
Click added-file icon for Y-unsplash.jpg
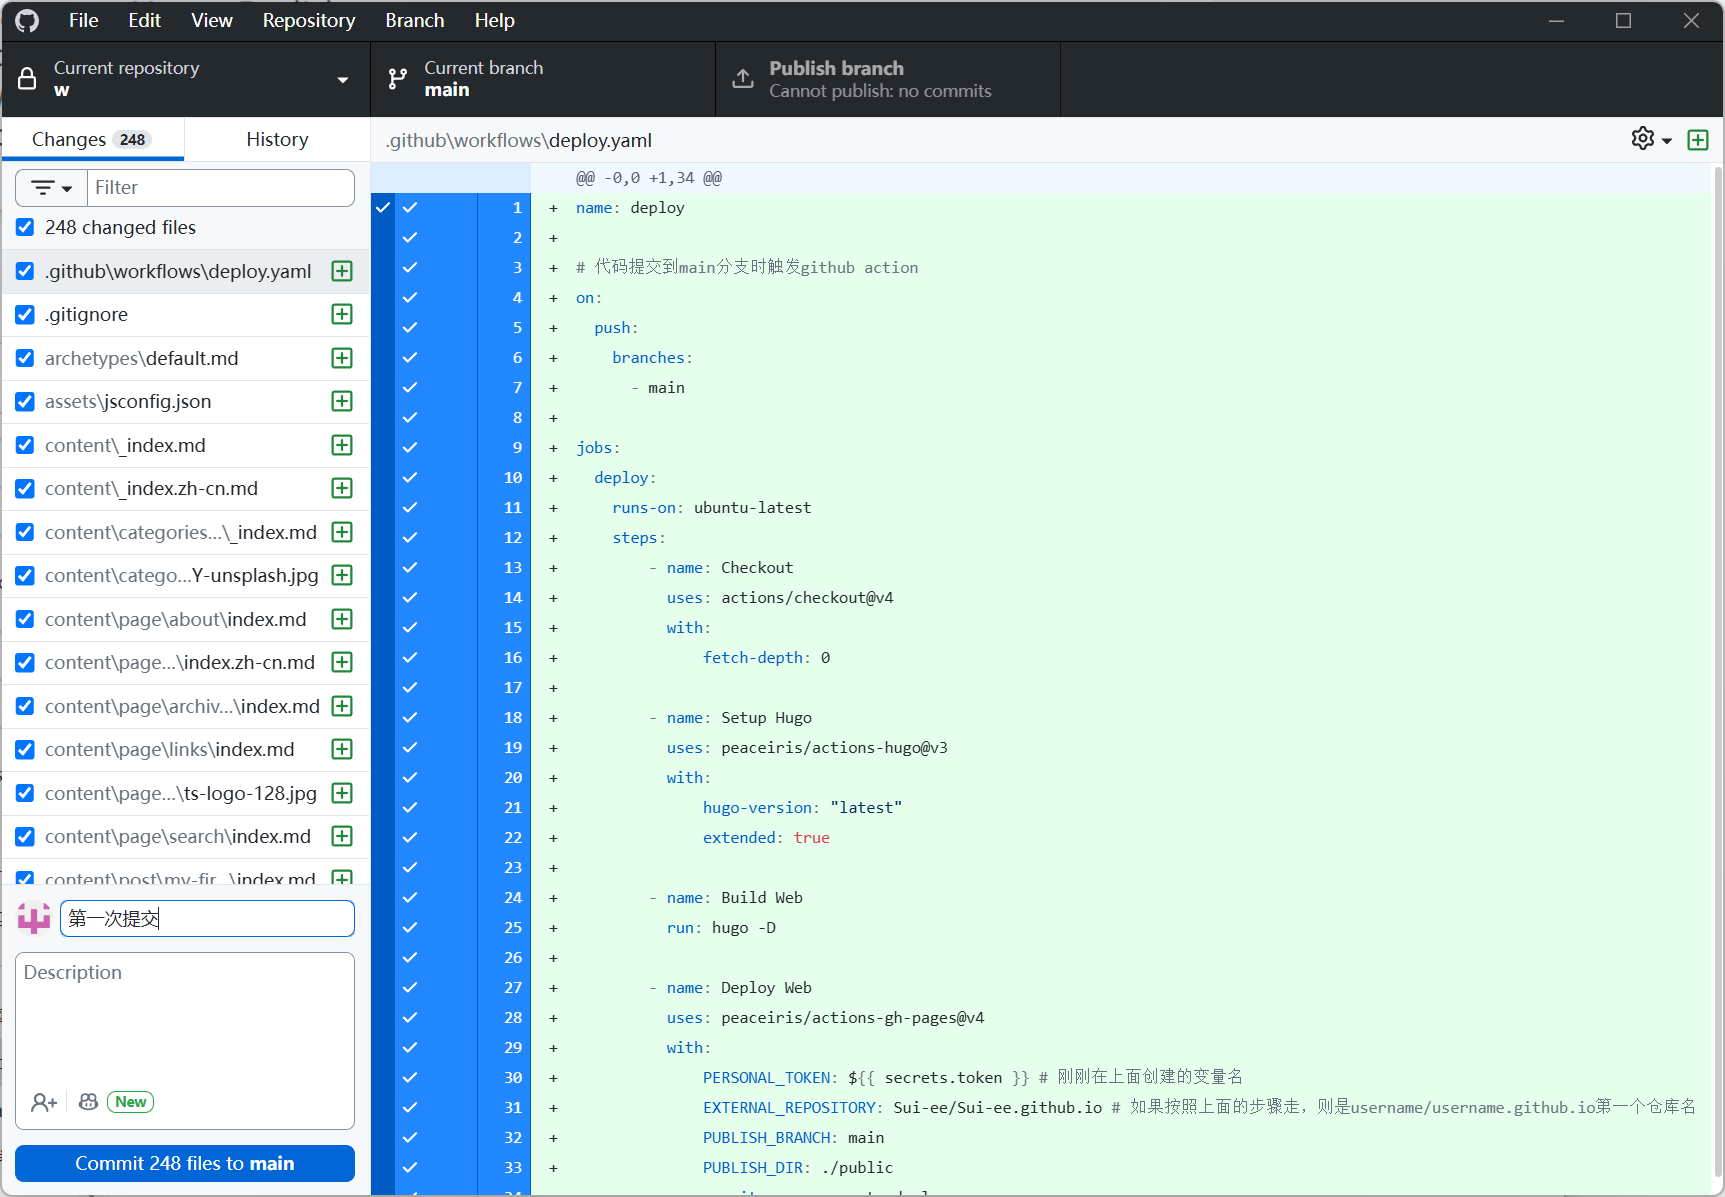click(x=342, y=576)
